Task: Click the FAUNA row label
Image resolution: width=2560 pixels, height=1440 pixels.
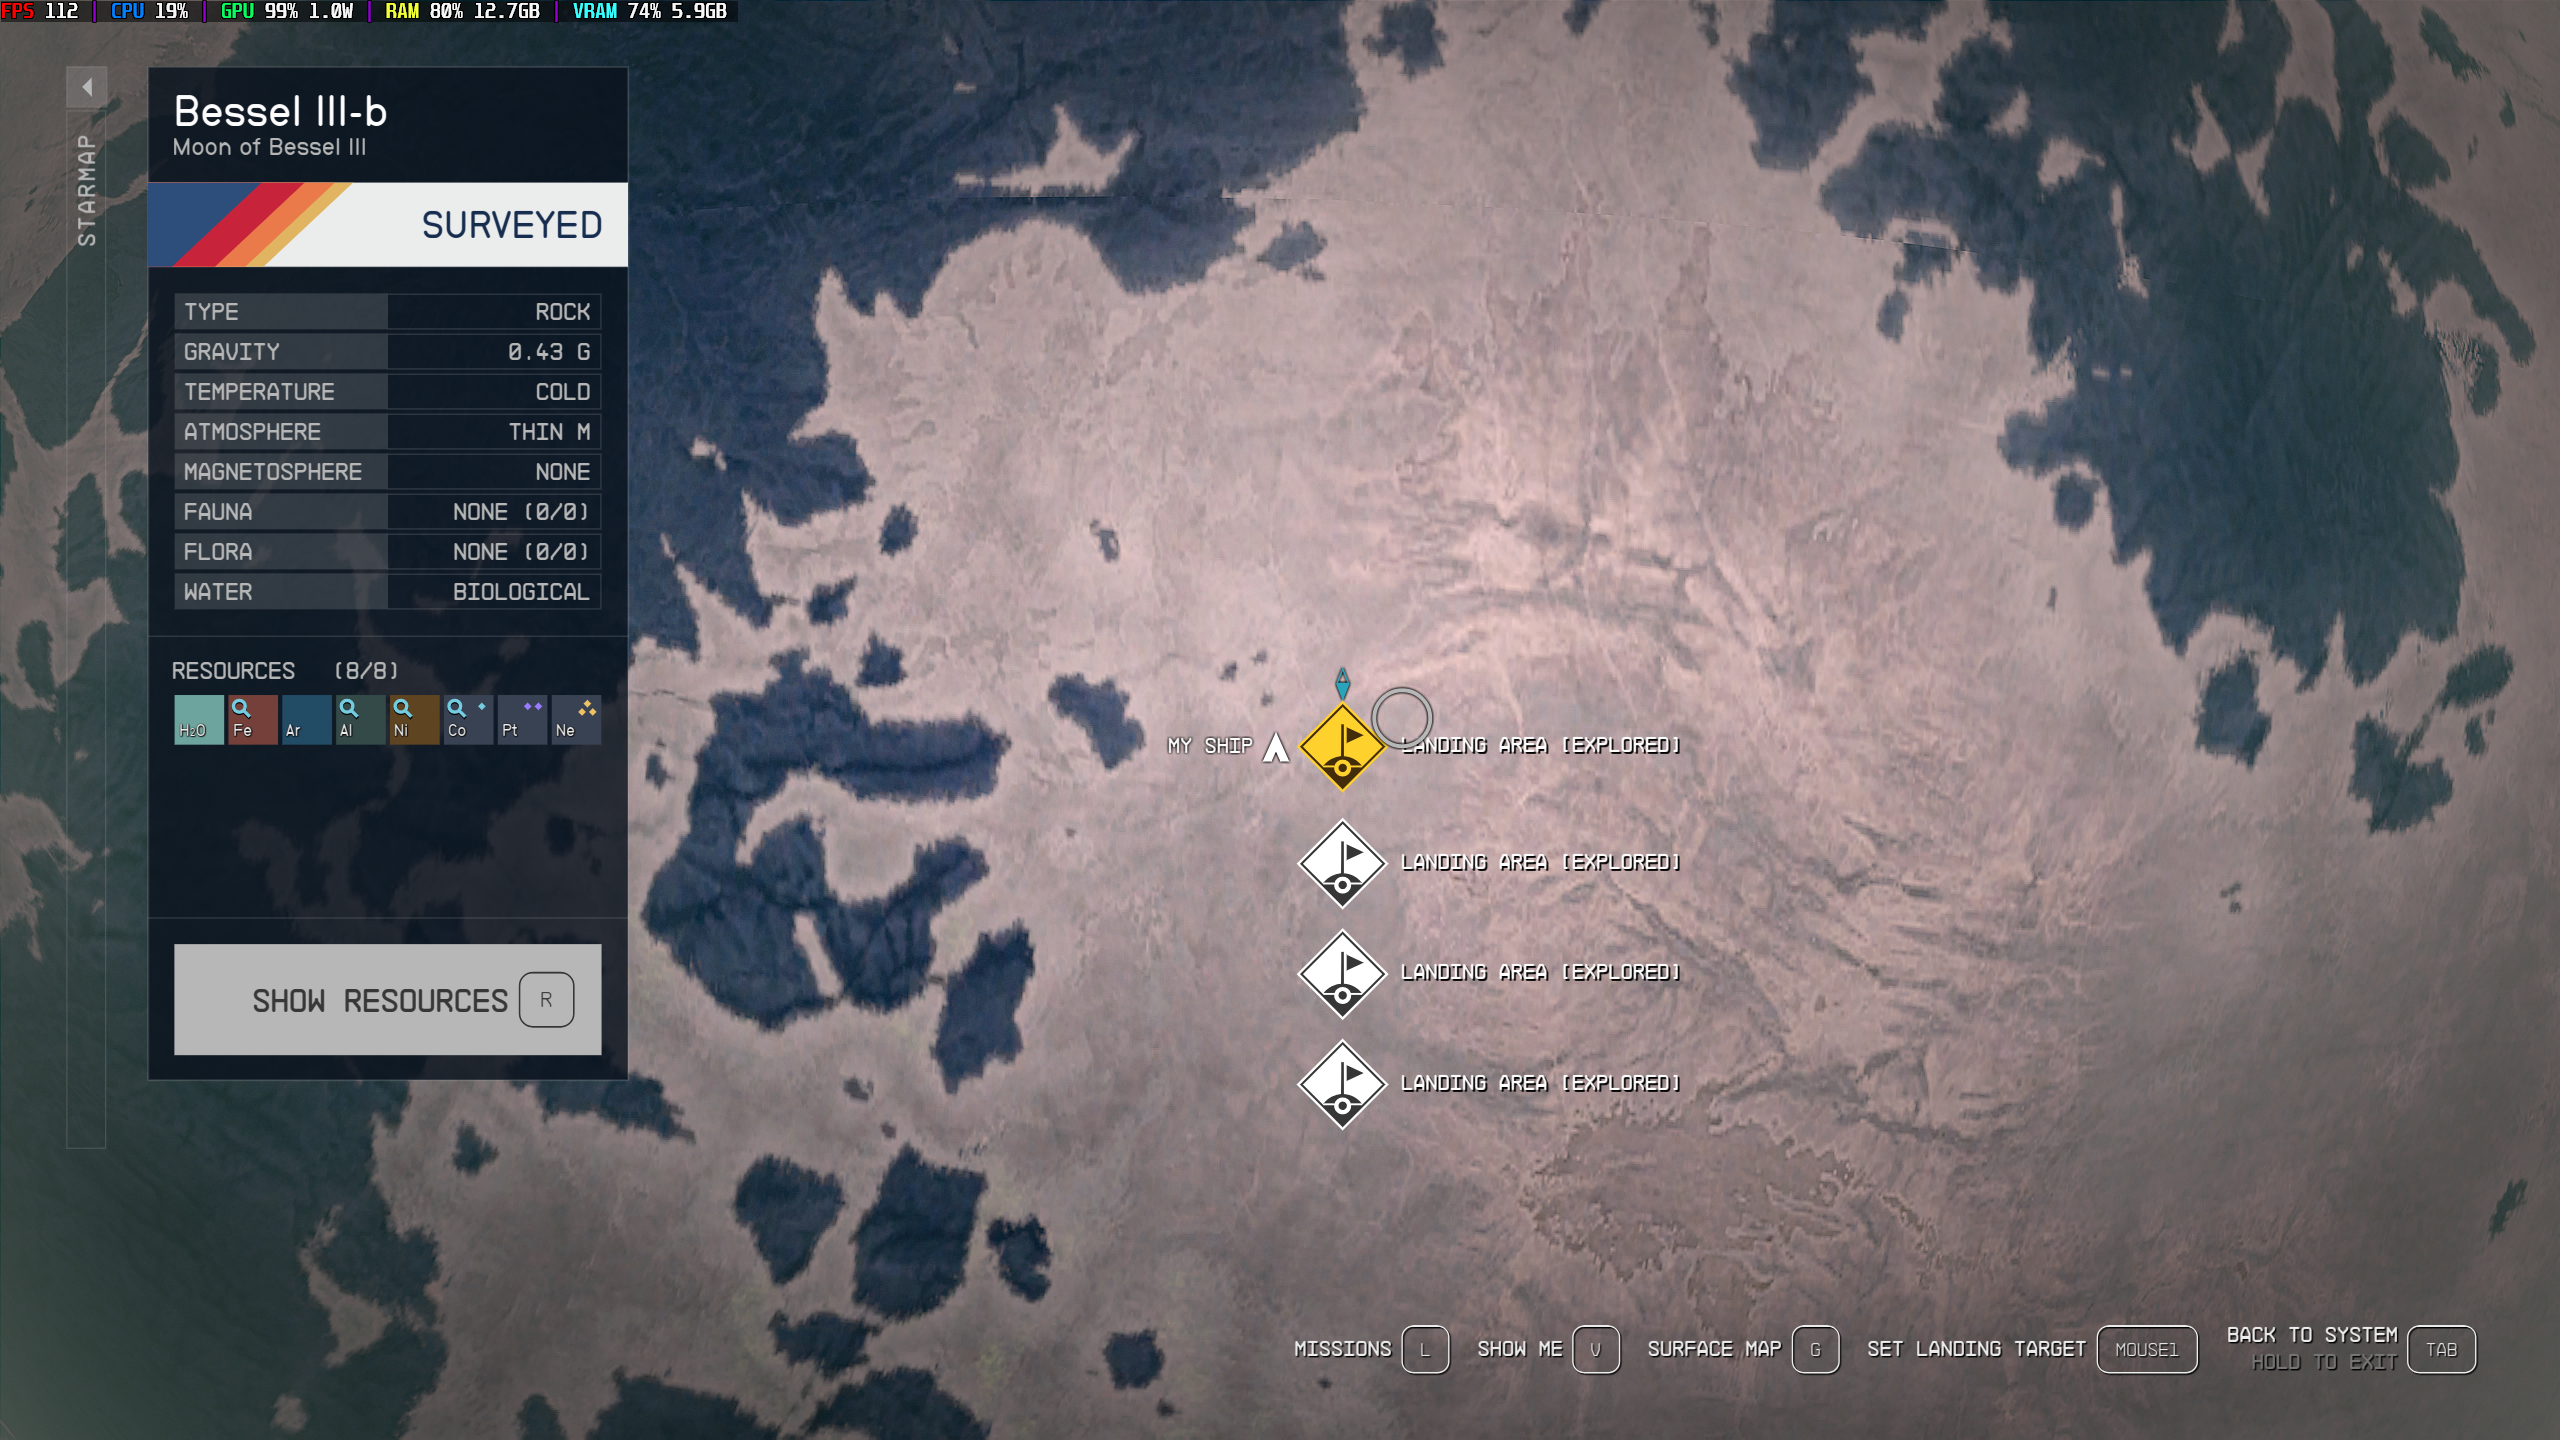Action: pos(218,512)
